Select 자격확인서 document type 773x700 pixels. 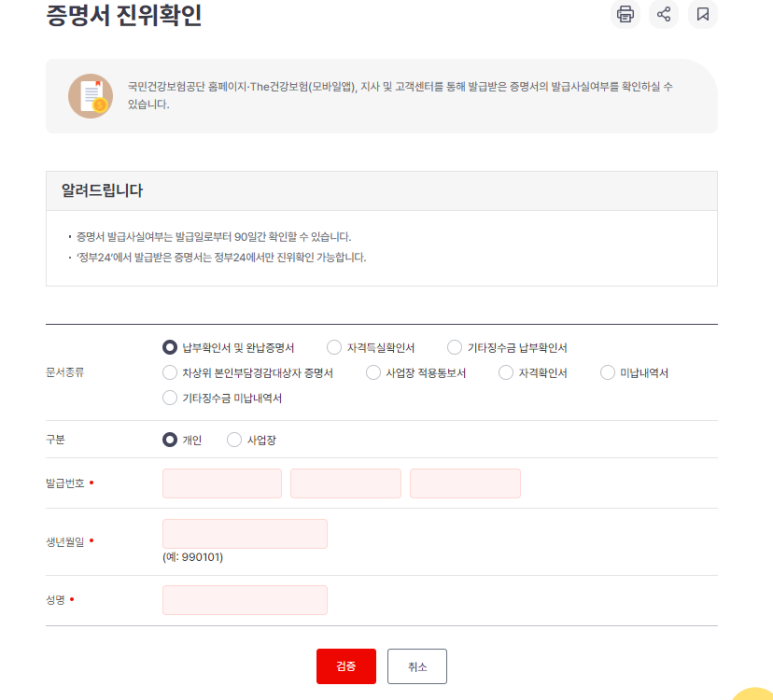pos(506,373)
